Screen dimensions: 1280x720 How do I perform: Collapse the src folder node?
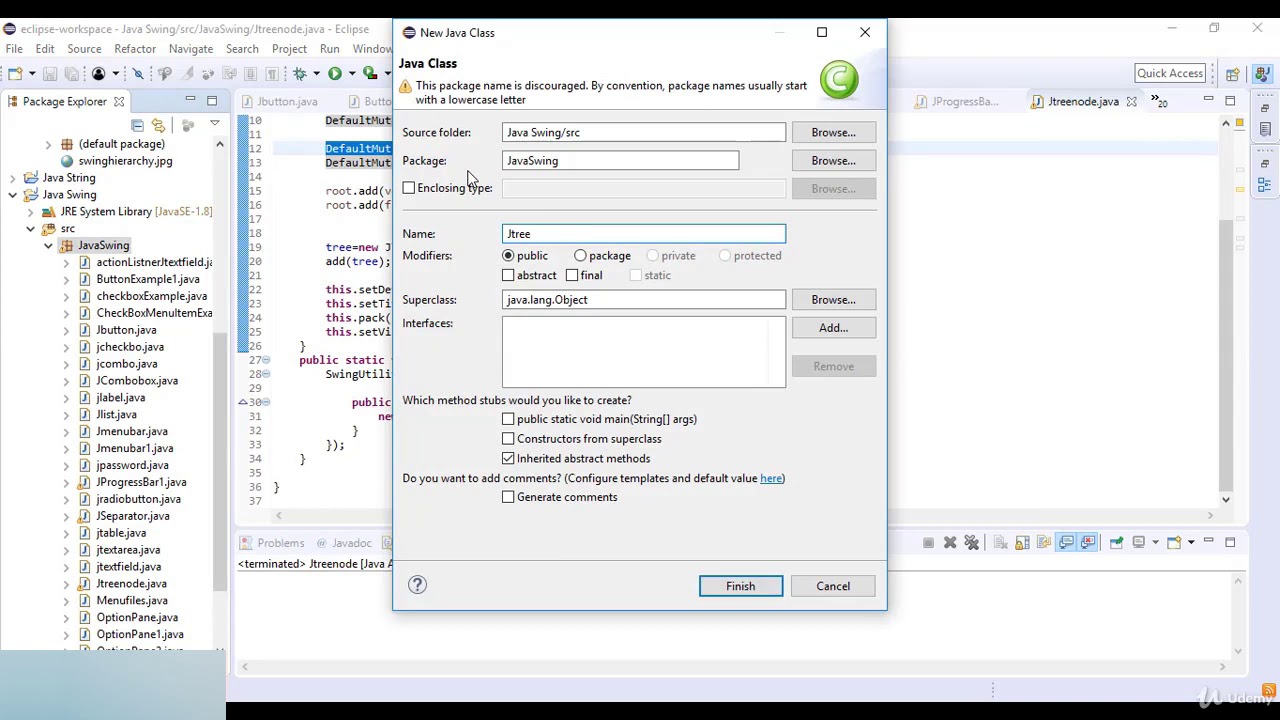pyautogui.click(x=30, y=229)
